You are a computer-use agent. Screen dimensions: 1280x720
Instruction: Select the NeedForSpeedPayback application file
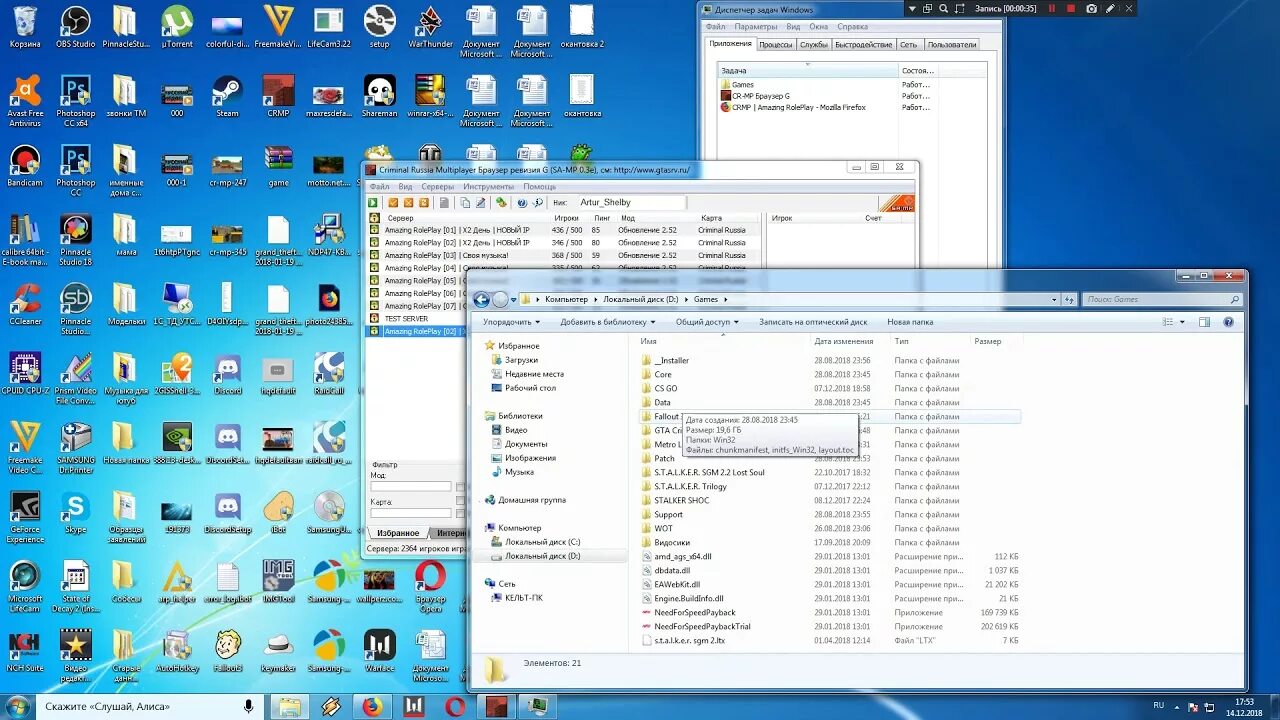point(694,612)
